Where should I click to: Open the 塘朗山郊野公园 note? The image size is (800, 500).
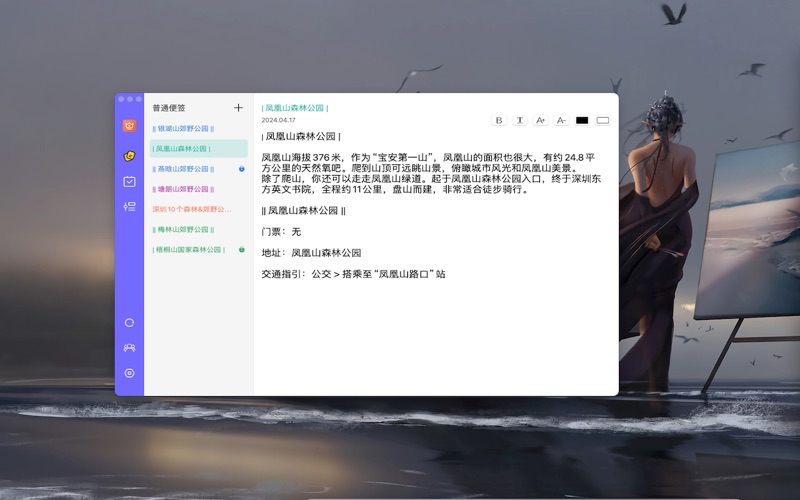tap(184, 189)
